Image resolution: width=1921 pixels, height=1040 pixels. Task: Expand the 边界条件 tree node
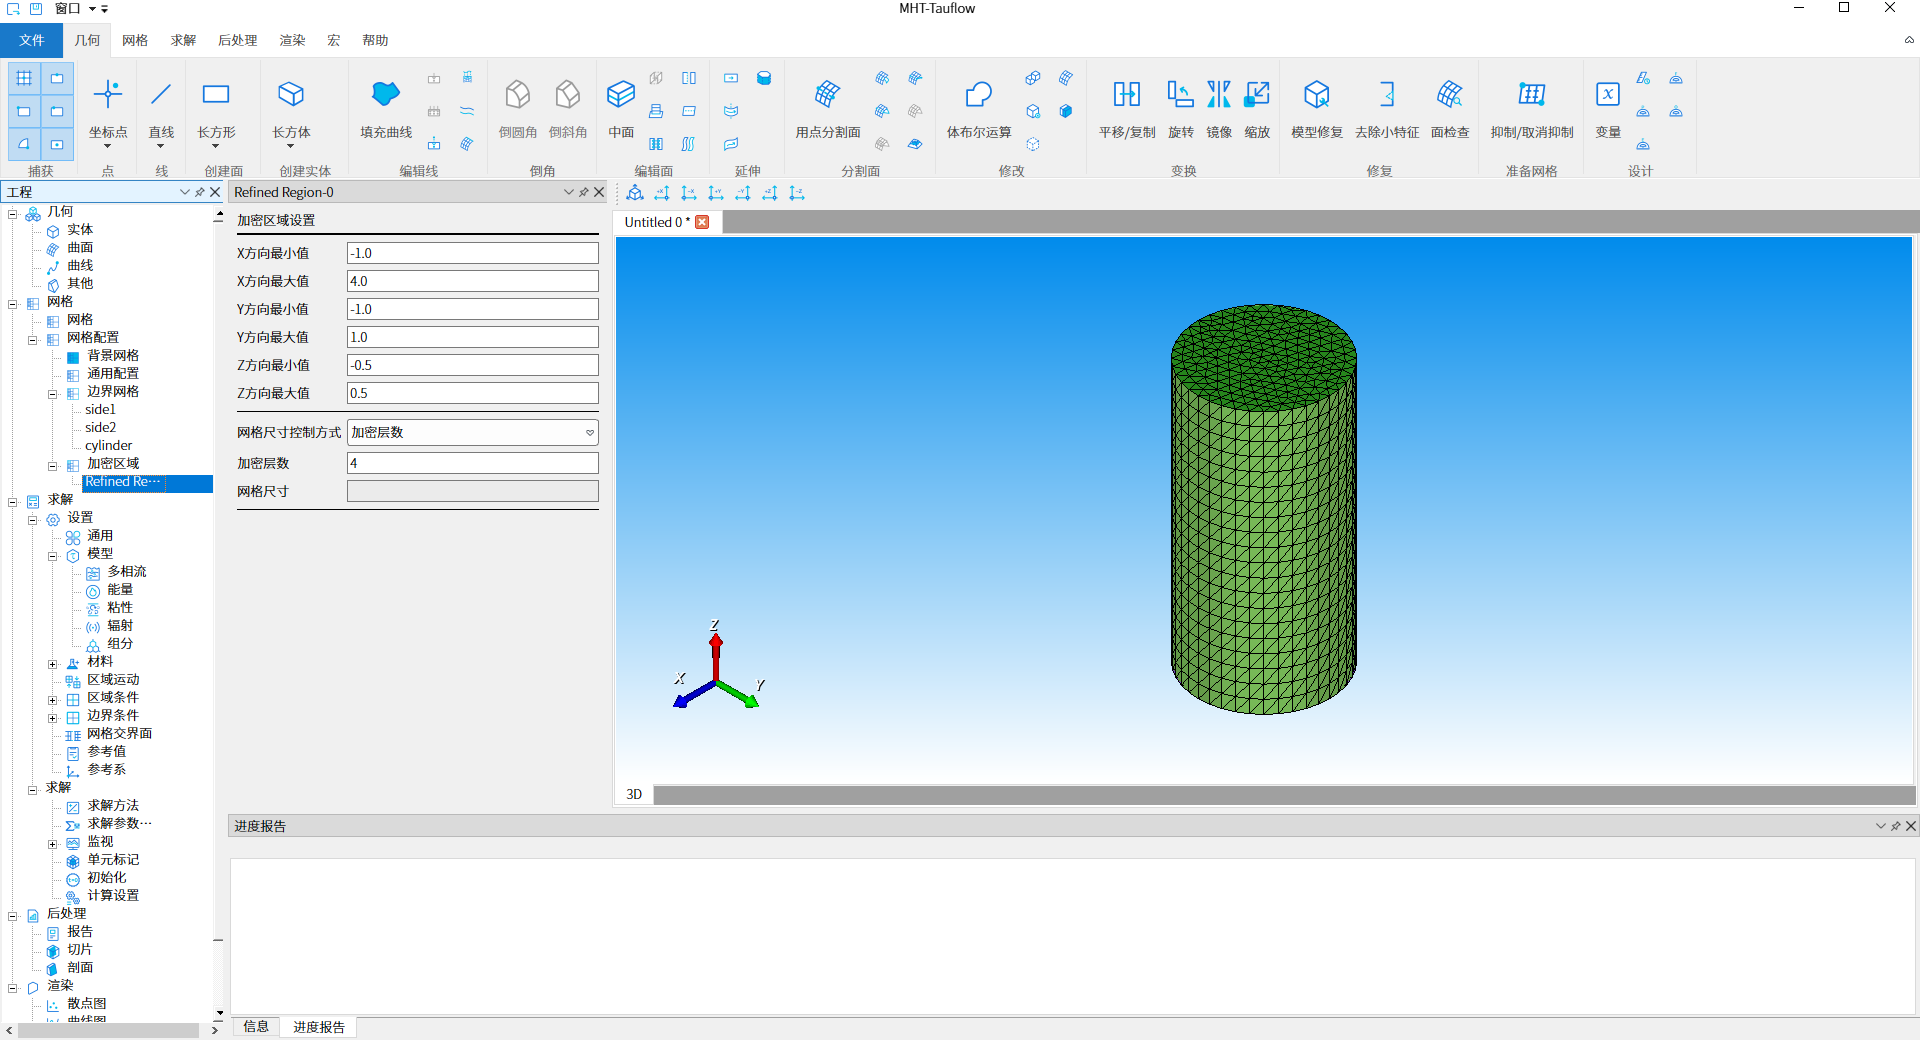[52, 717]
